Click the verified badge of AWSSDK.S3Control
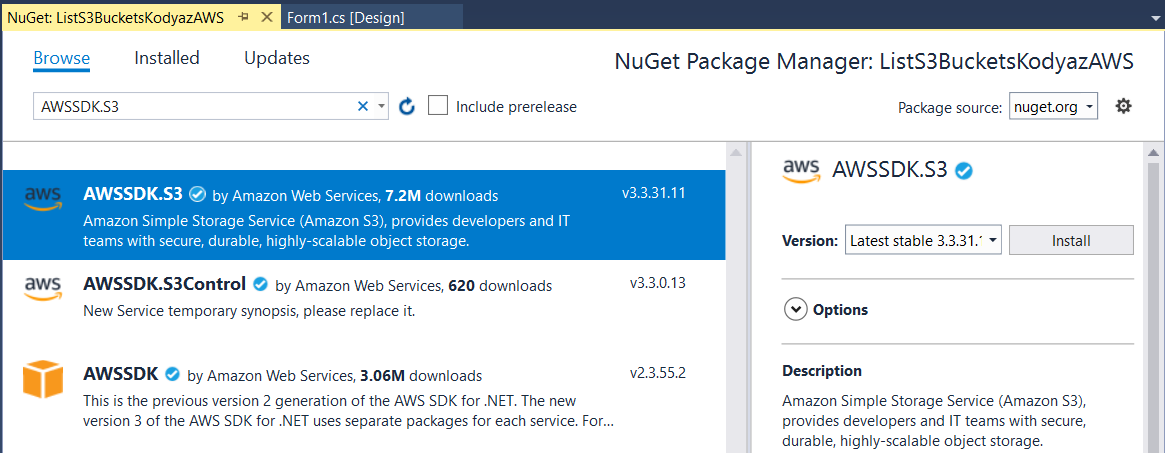1165x453 pixels. 260,284
